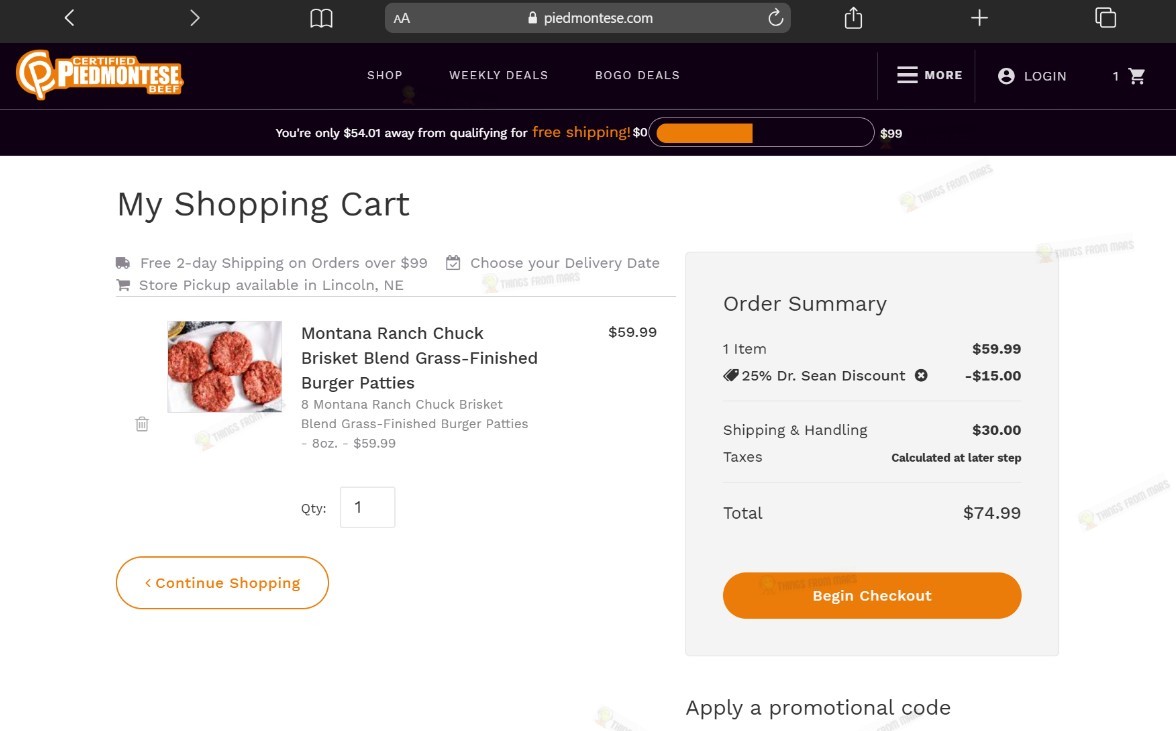1176x731 pixels.
Task: Reload the page with the refresh icon
Action: pyautogui.click(x=776, y=17)
